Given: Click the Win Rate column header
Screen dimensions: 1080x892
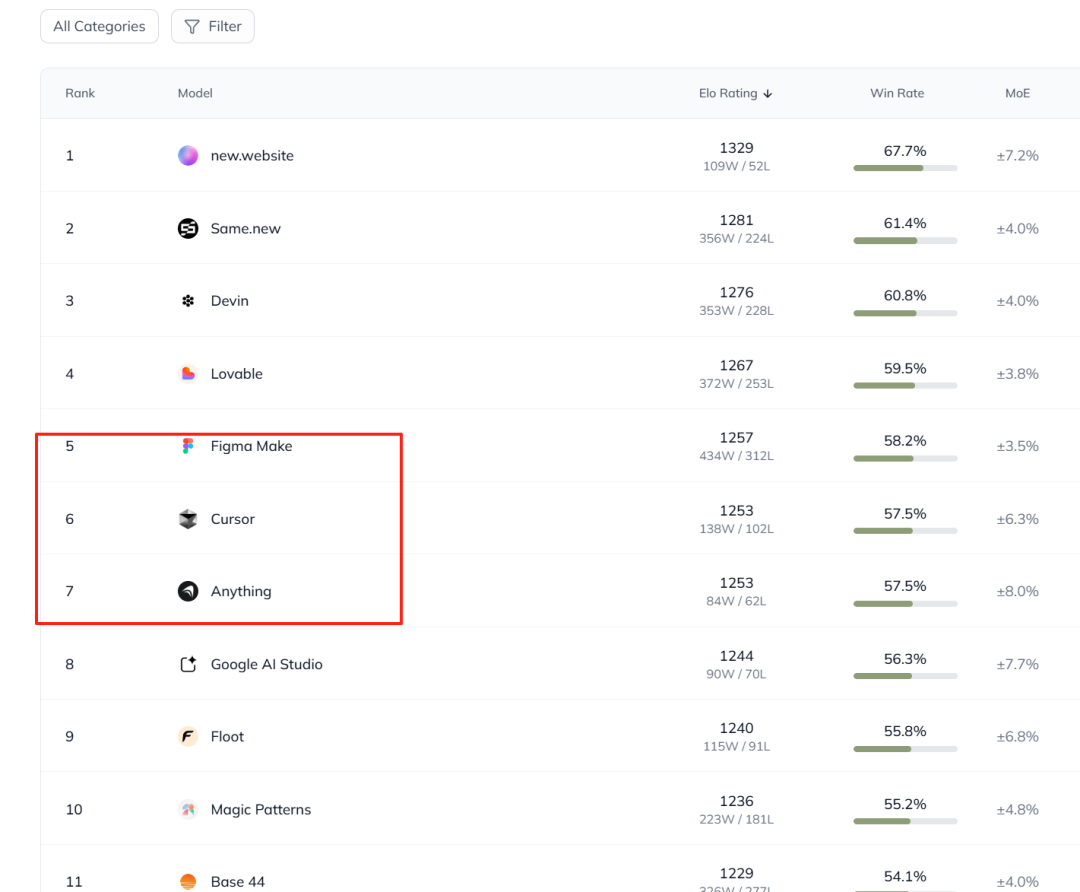Looking at the screenshot, I should [897, 93].
